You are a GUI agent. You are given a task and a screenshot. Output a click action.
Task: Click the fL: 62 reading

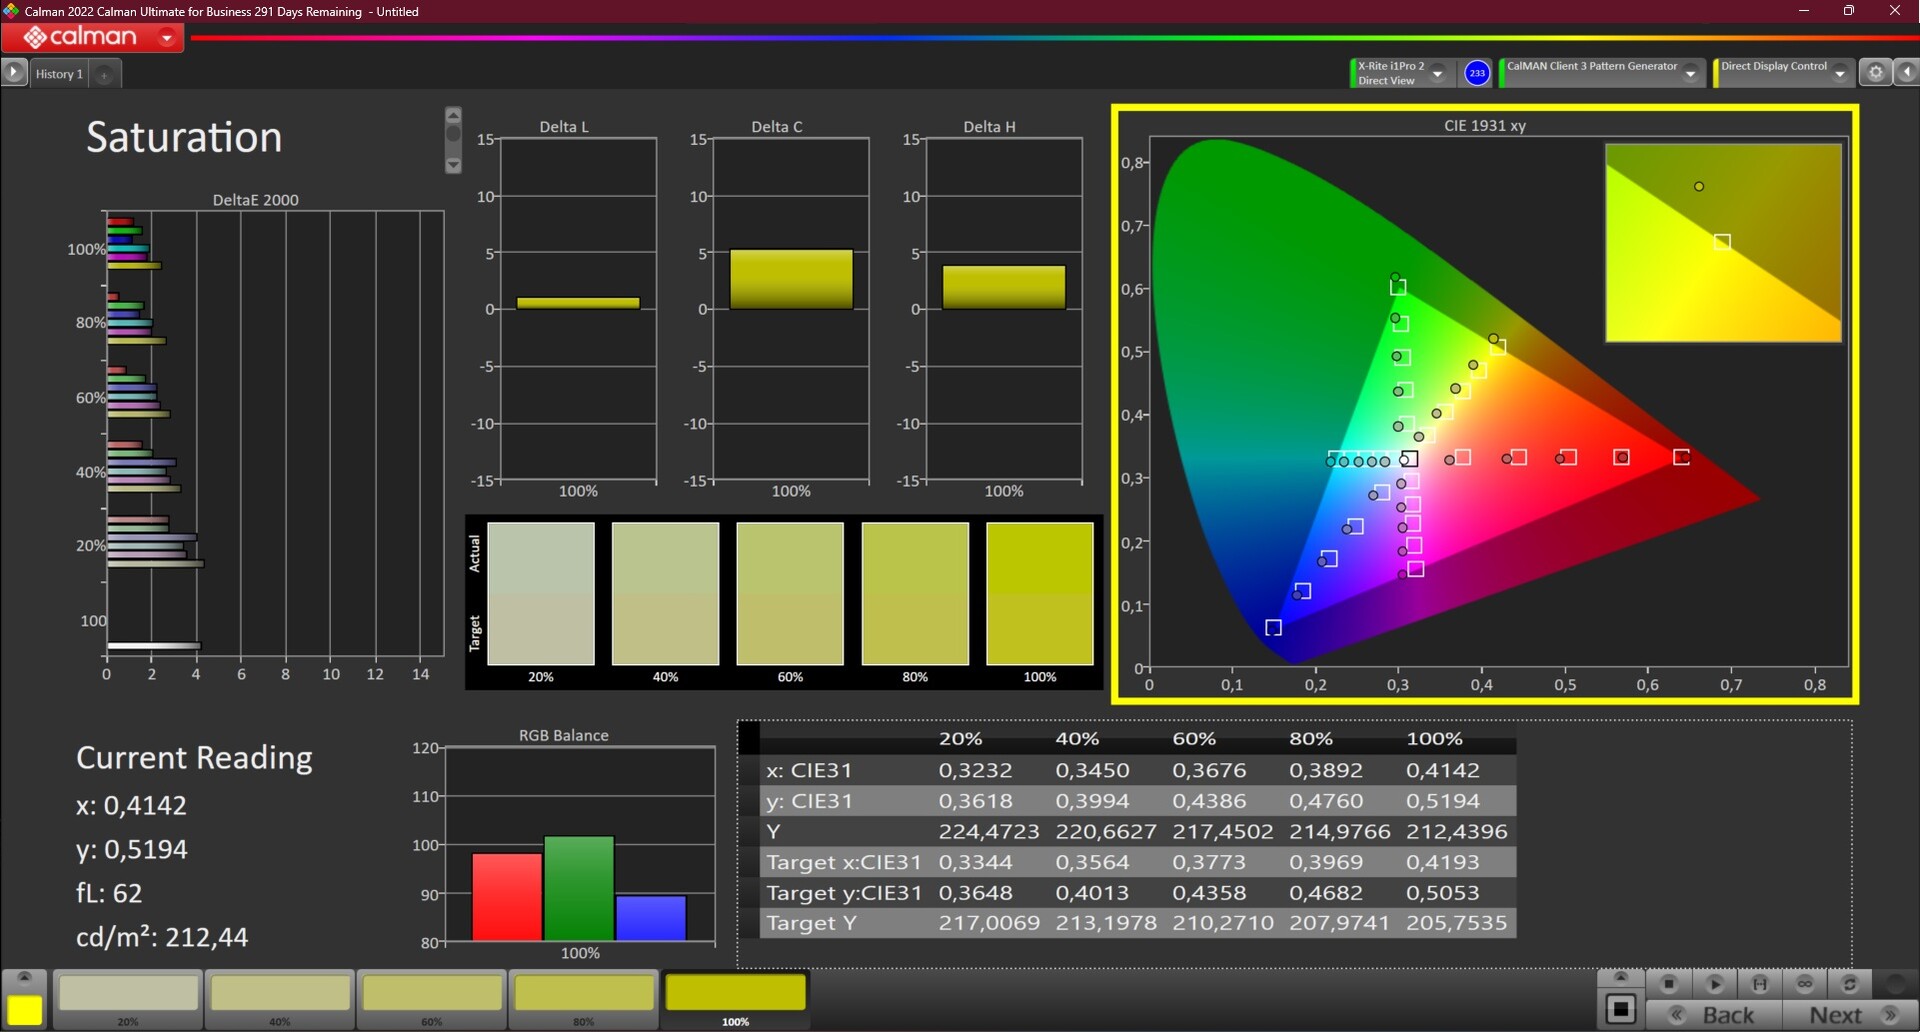point(109,893)
